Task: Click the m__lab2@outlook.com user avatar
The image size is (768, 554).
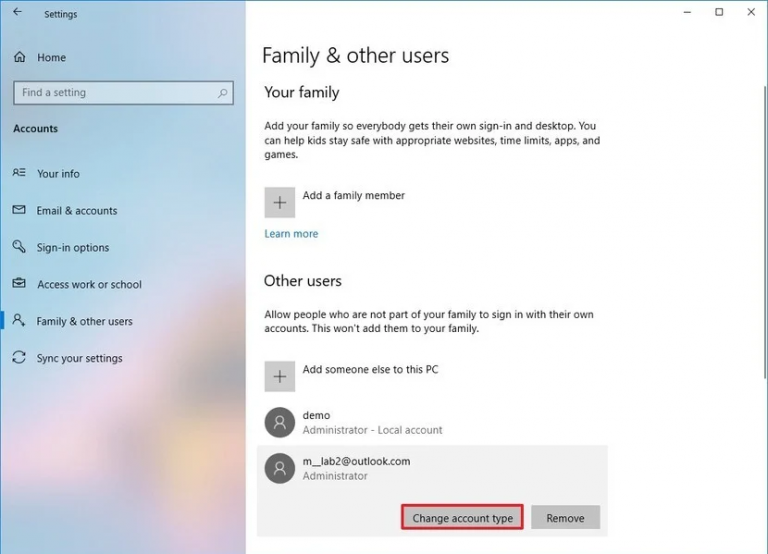Action: [280, 468]
